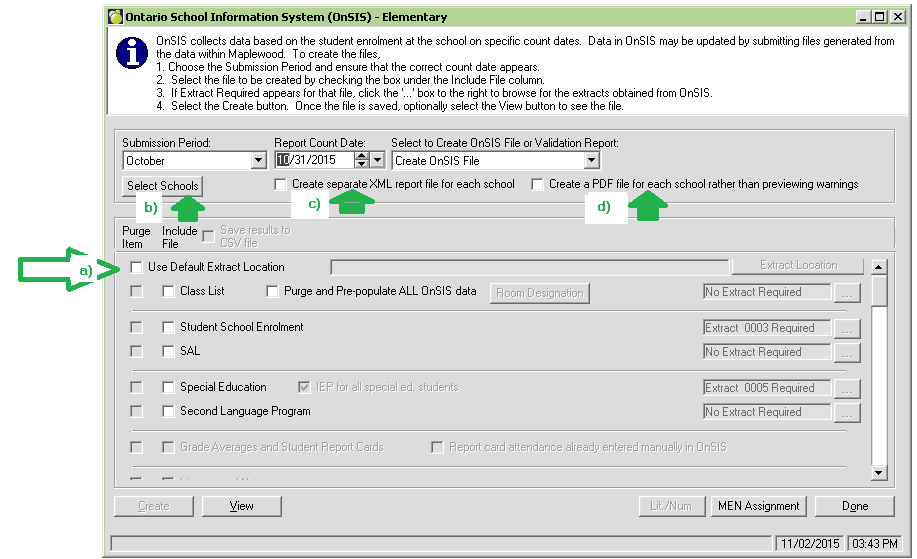Click the Select Schools button
The height and width of the screenshot is (559, 917).
[x=163, y=186]
